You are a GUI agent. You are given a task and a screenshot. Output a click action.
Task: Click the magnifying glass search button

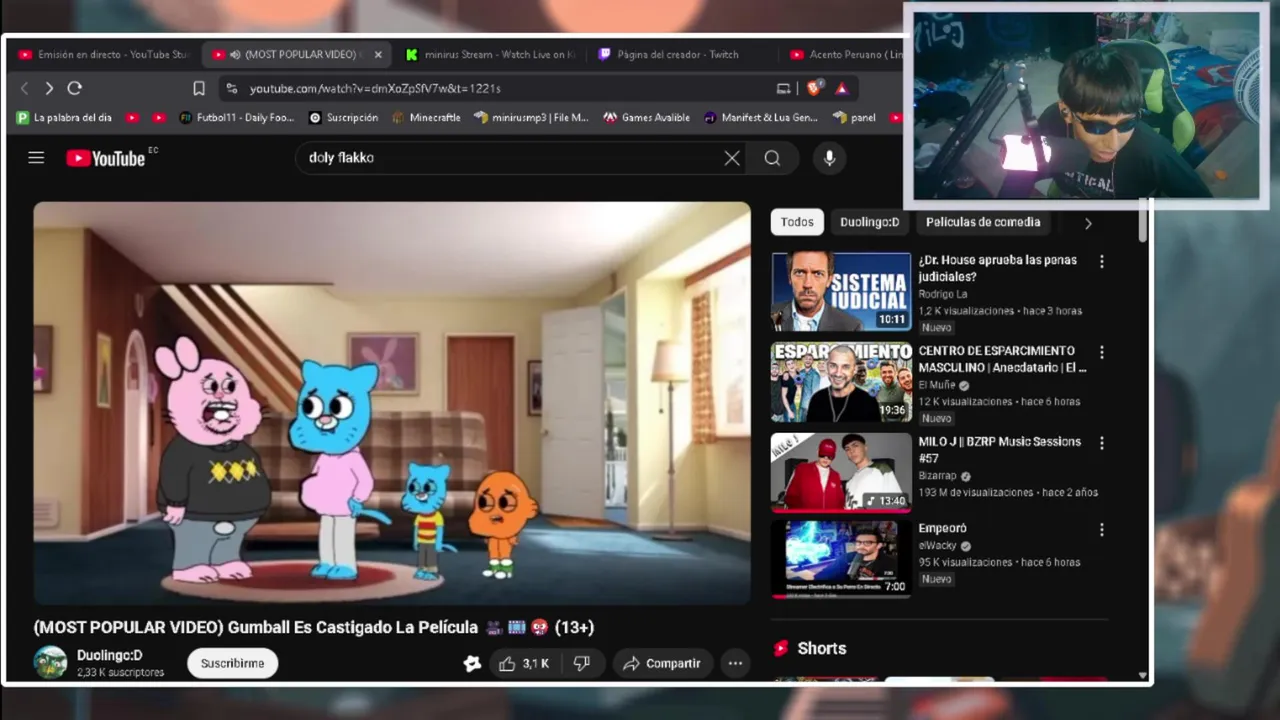pos(772,158)
